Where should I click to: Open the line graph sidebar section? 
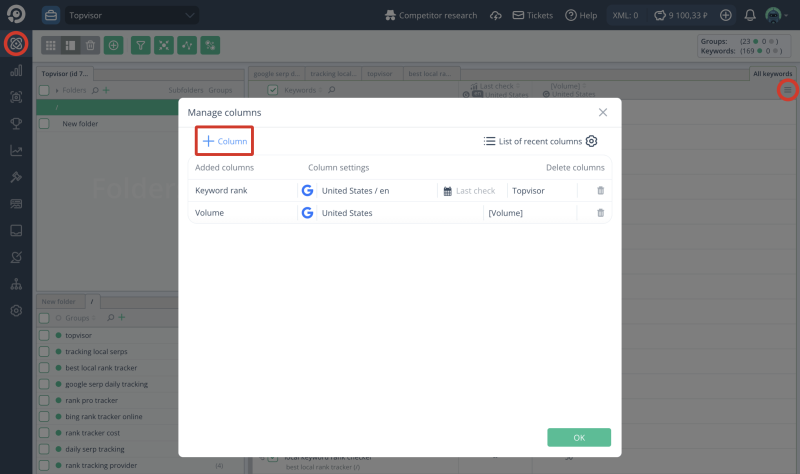point(16,151)
